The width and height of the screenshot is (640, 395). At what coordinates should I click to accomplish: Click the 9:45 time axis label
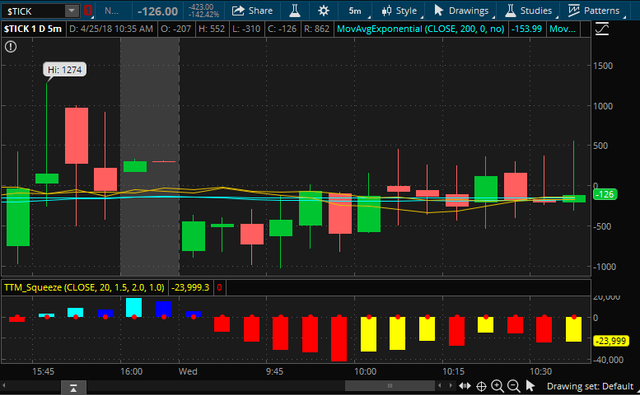tap(274, 372)
